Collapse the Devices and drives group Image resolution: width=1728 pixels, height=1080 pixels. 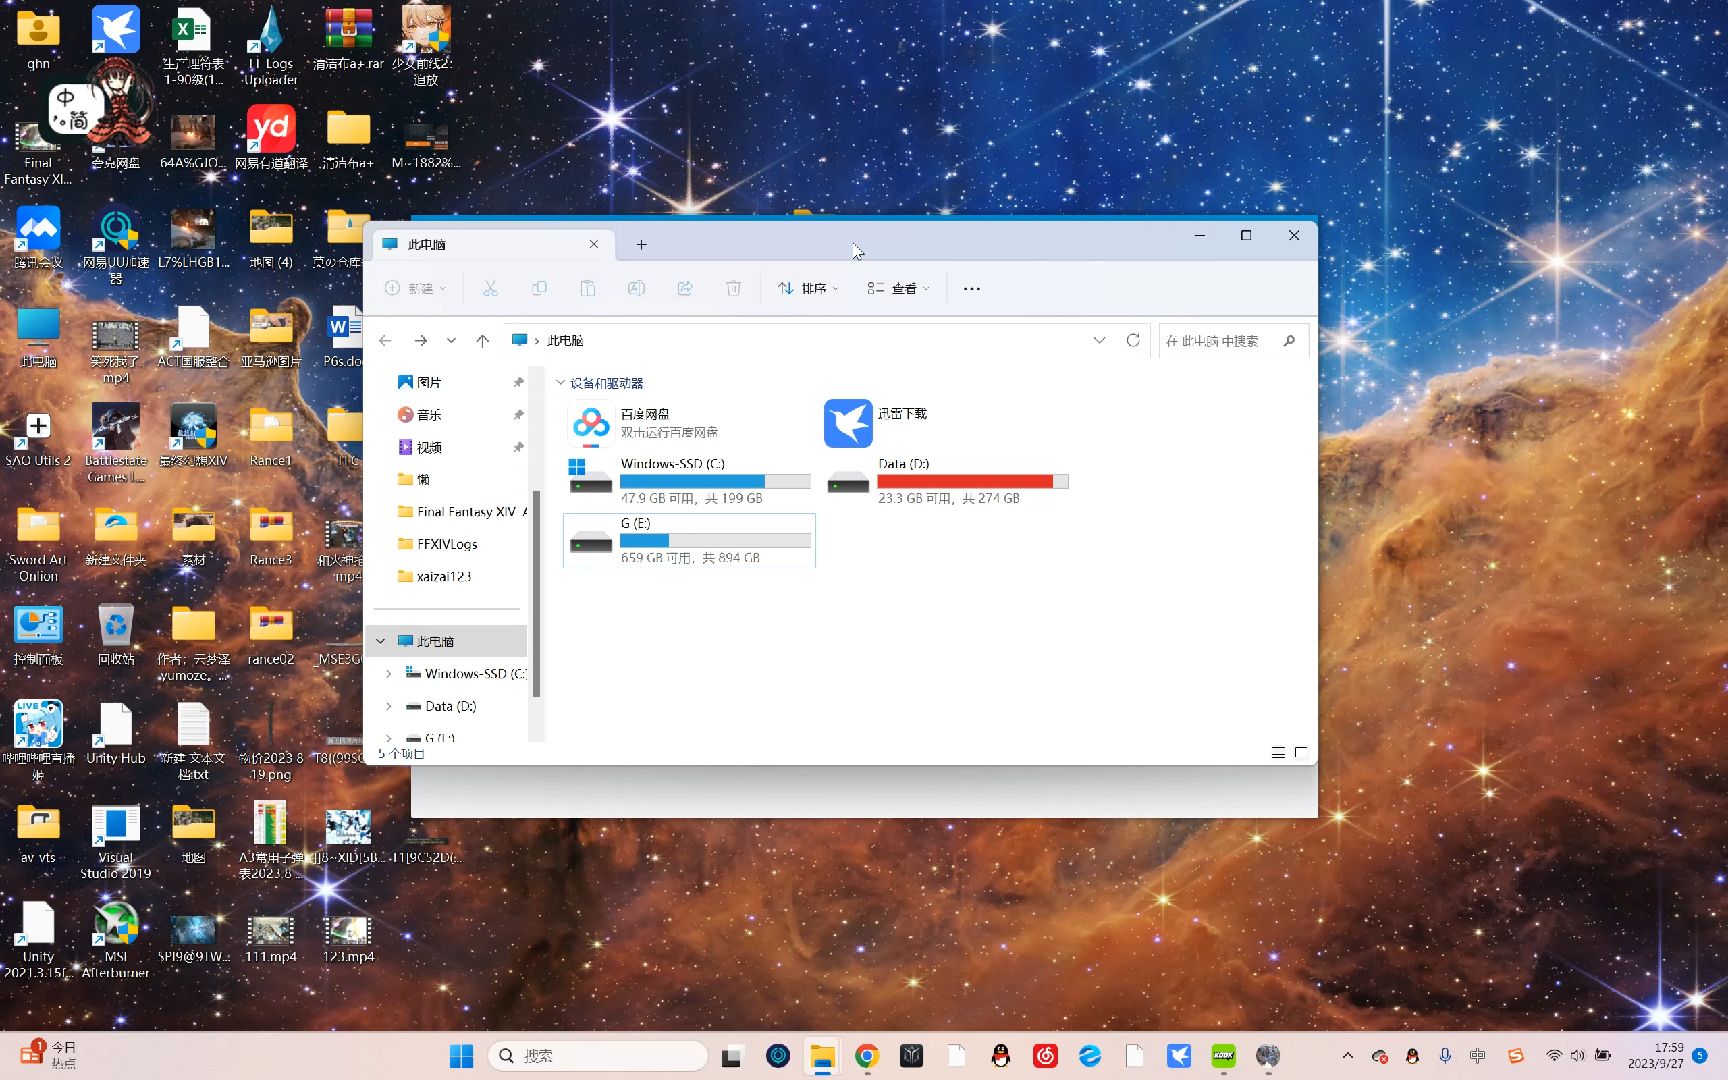tap(560, 383)
